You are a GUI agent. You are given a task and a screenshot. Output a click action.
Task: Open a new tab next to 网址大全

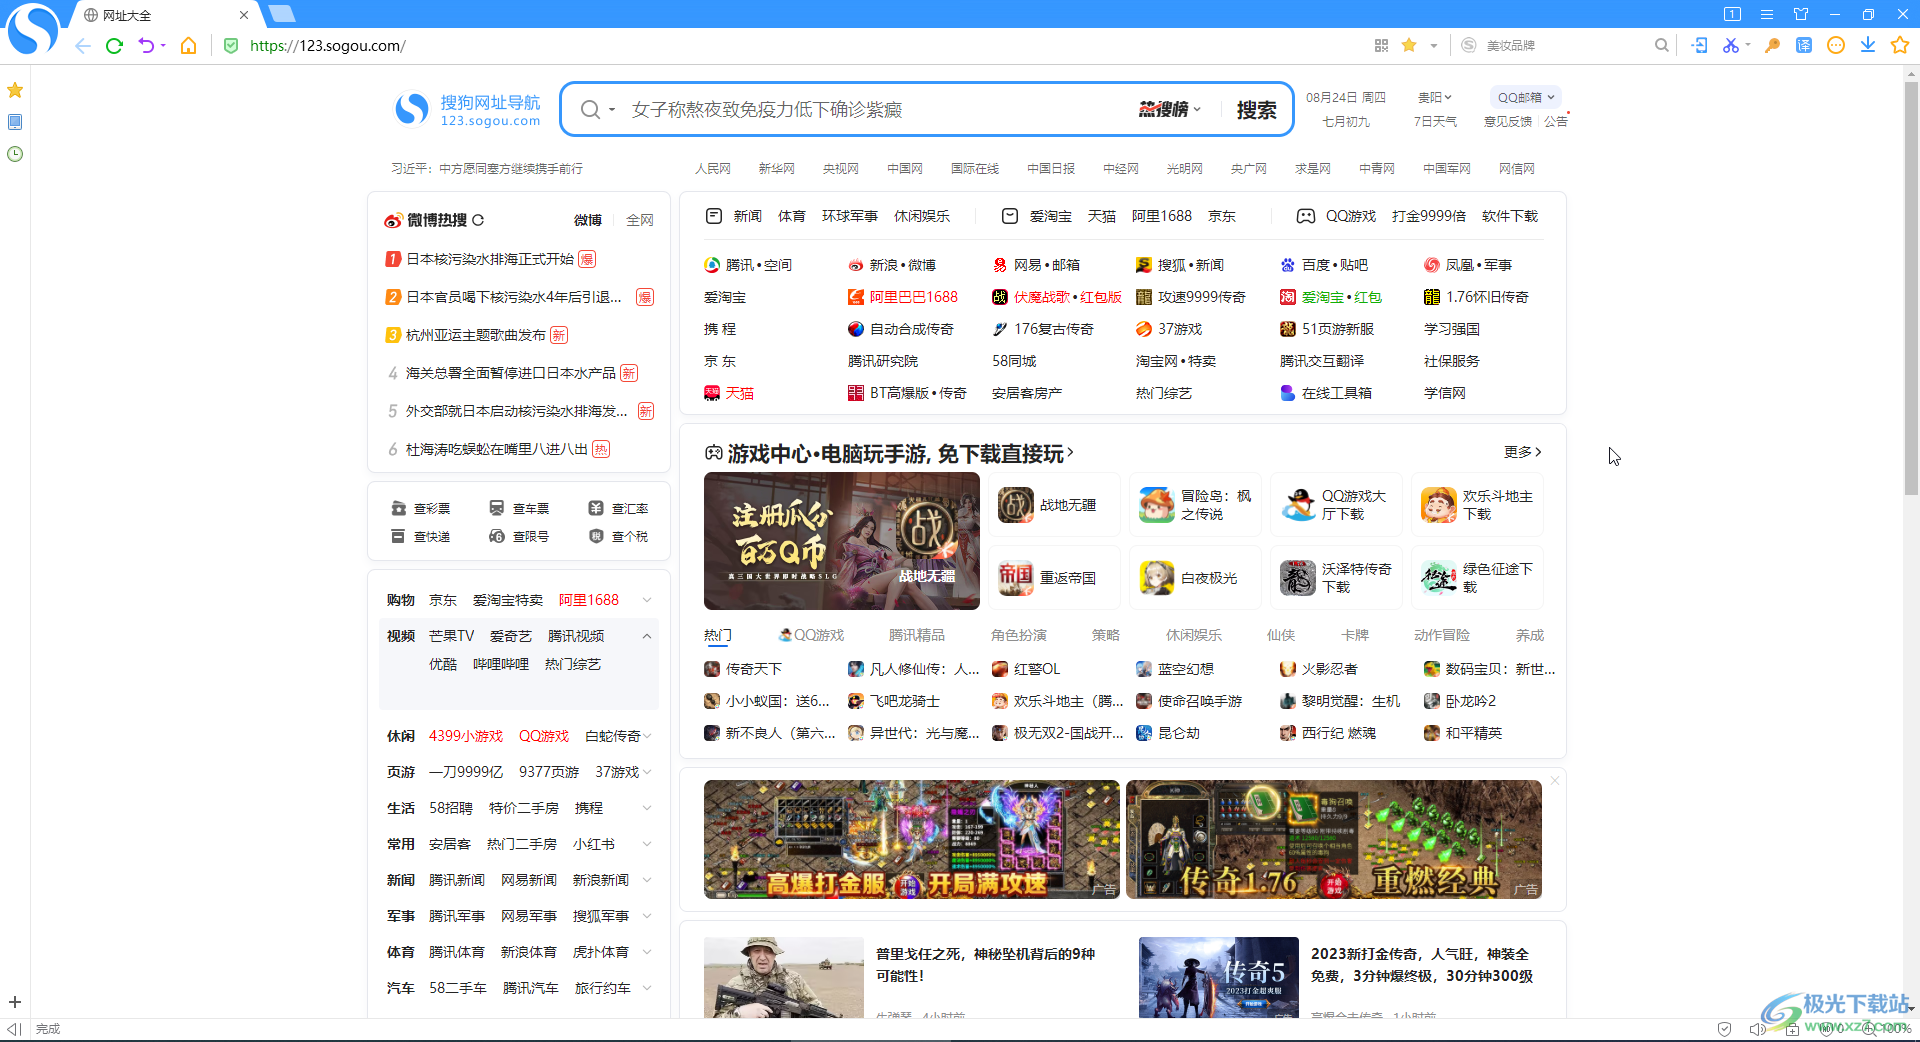tap(282, 14)
